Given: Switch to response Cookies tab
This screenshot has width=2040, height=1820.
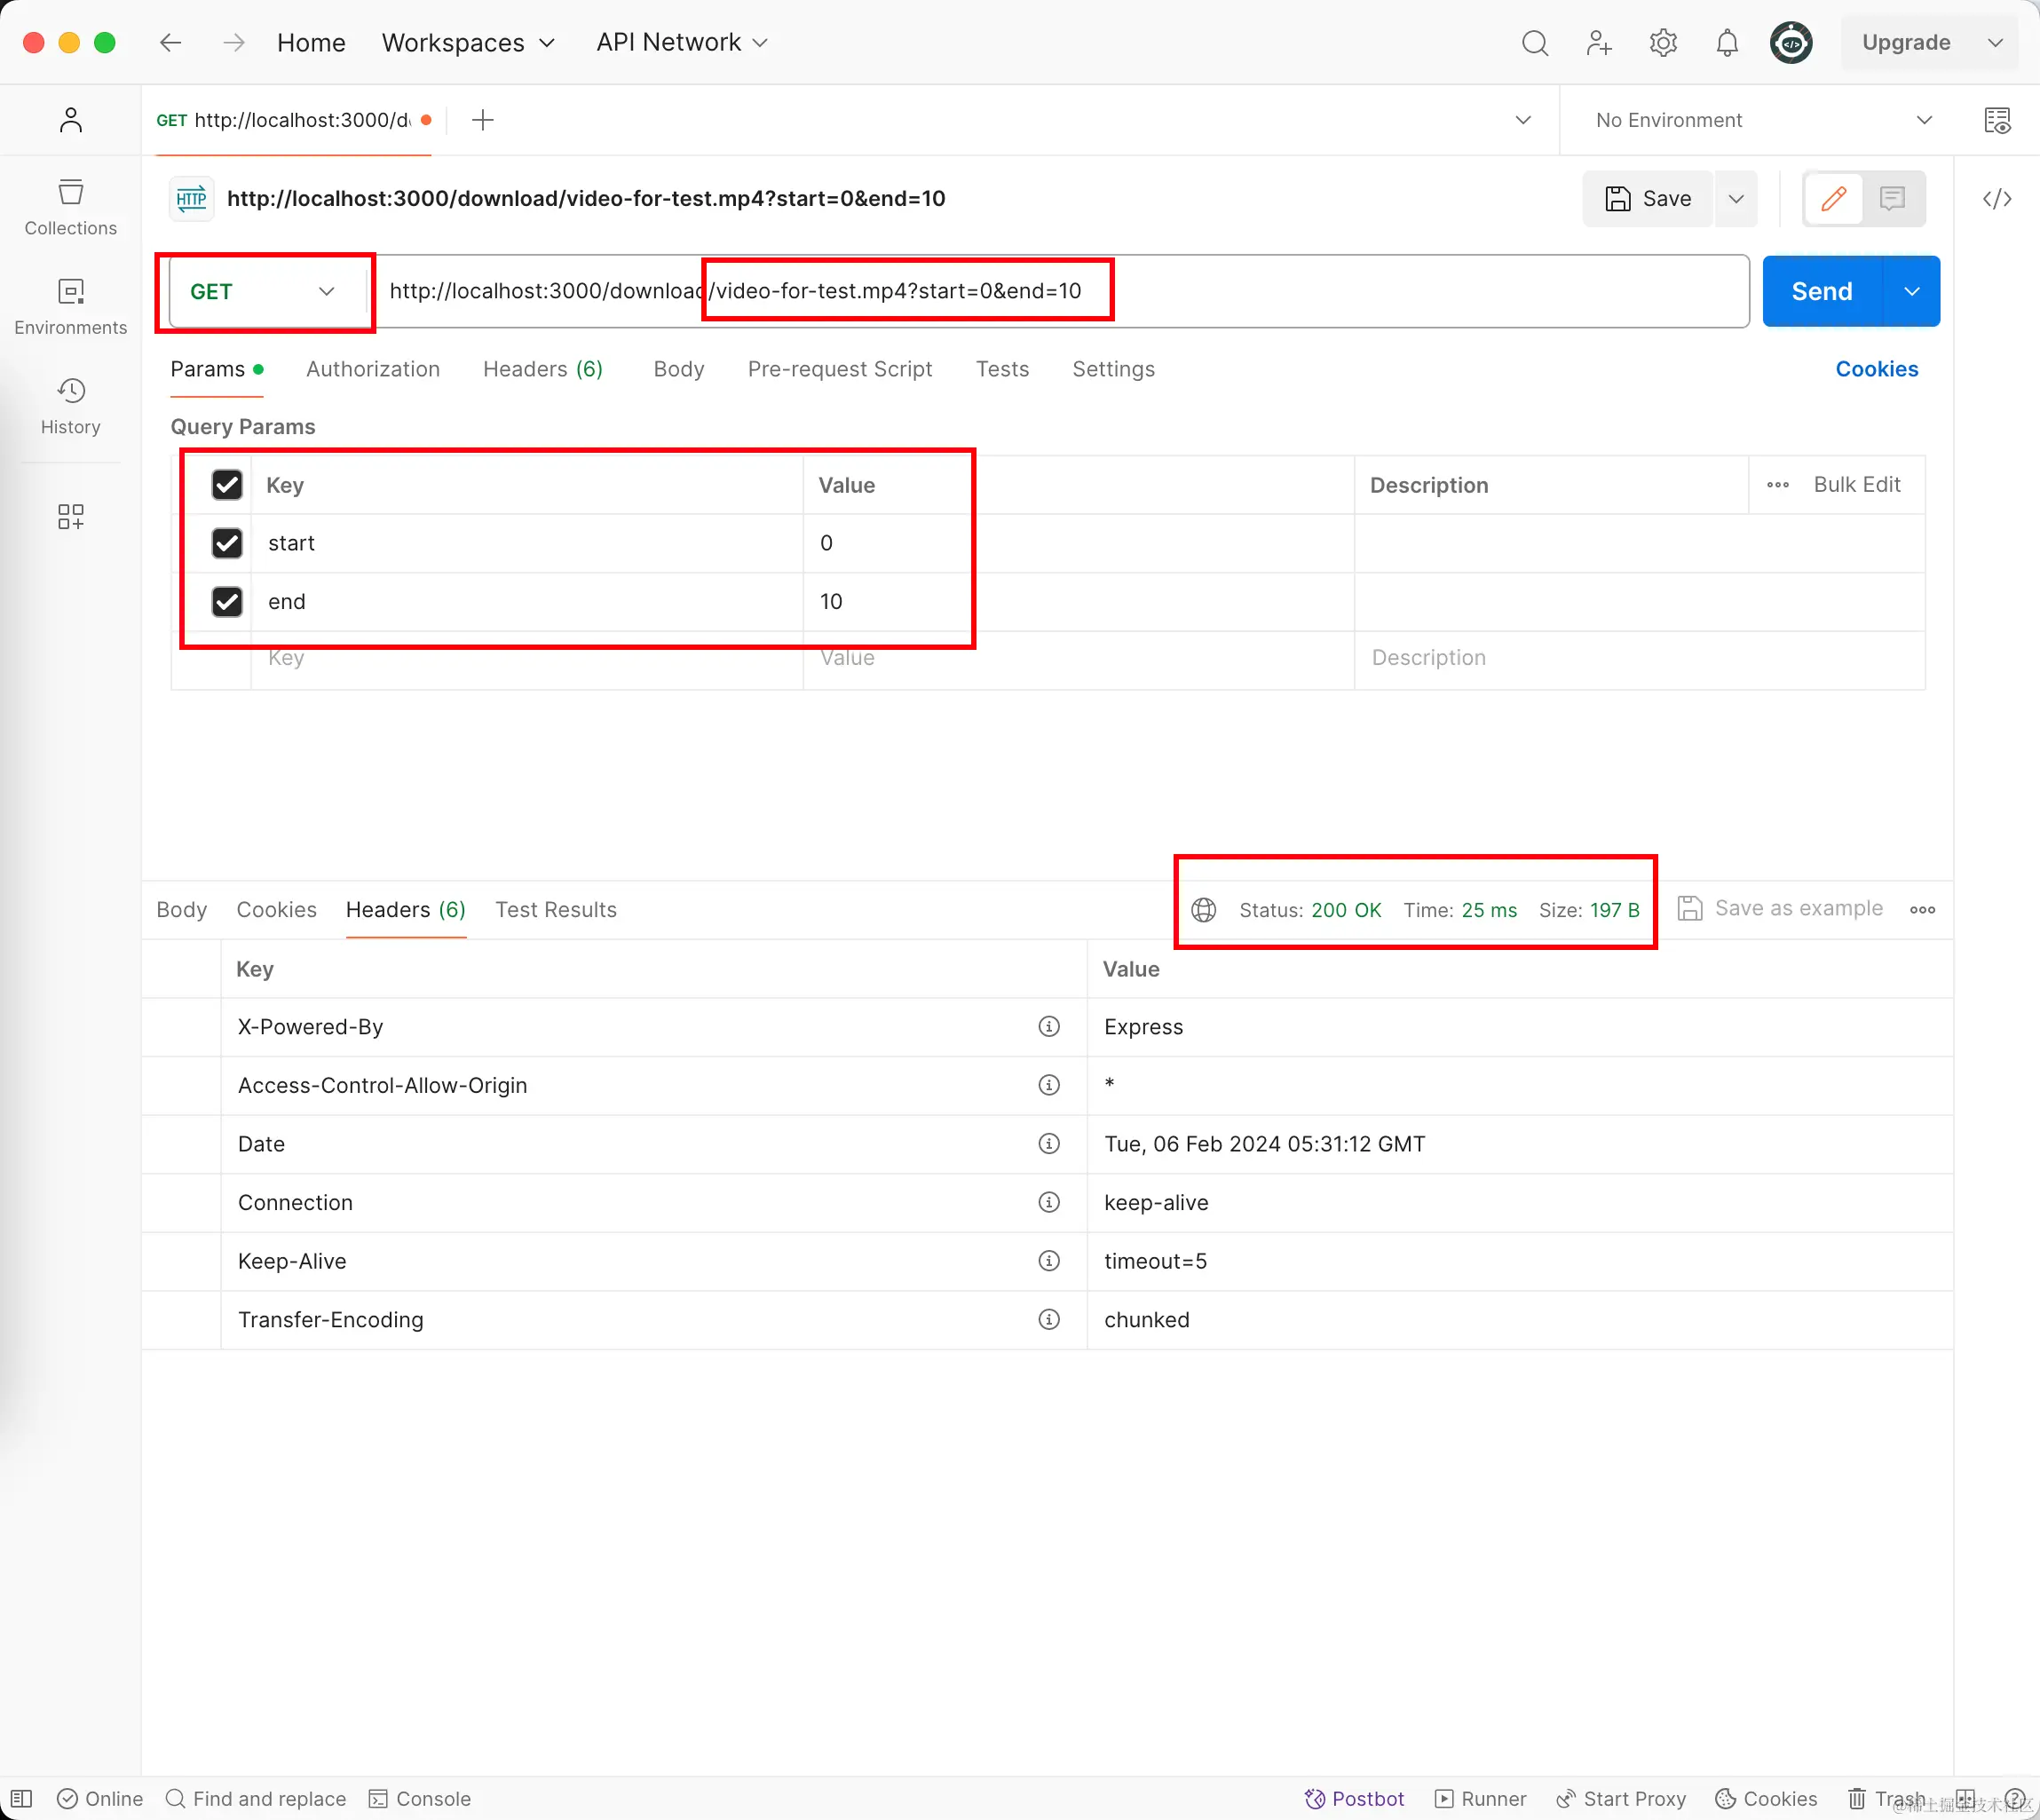Looking at the screenshot, I should pos(276,910).
